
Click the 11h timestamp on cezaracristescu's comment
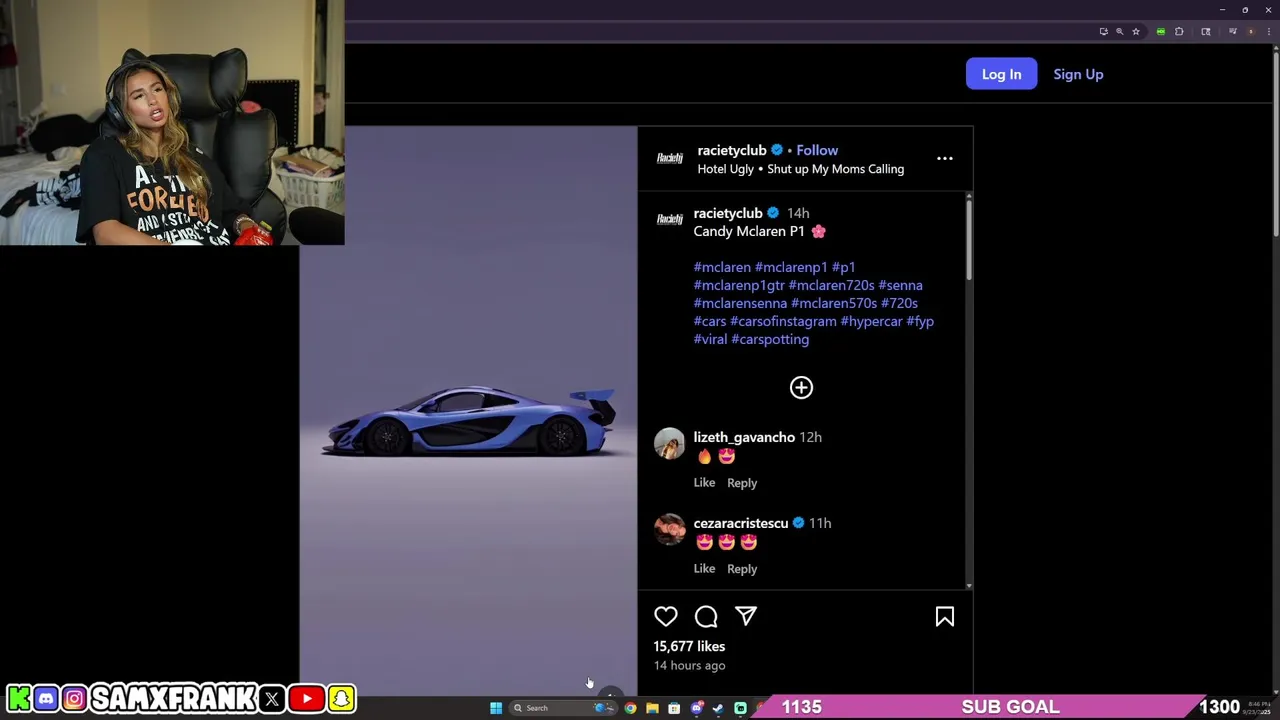pos(820,523)
